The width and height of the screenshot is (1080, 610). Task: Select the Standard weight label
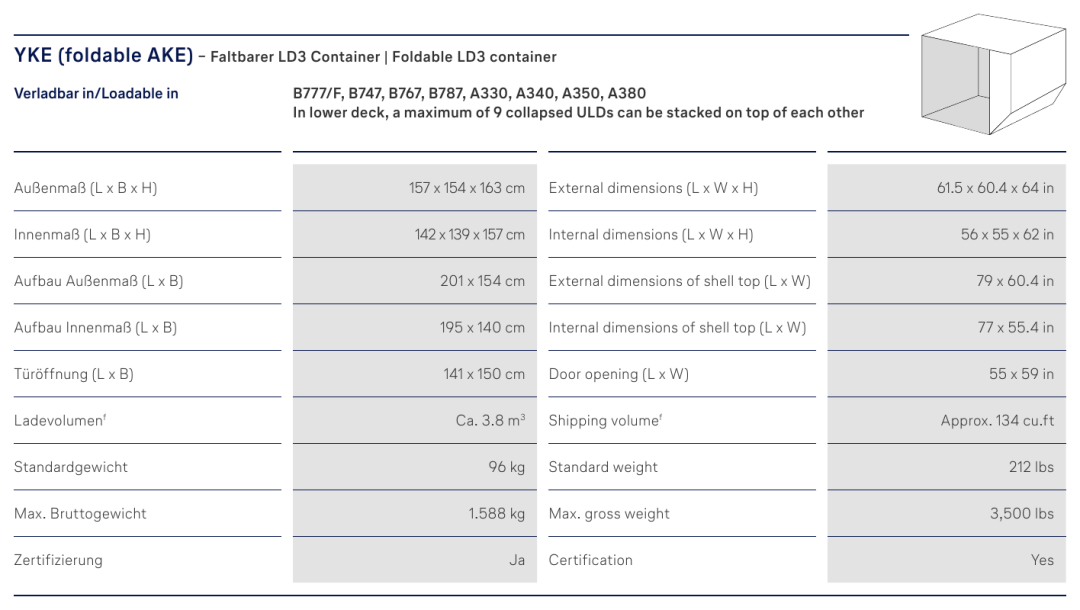[603, 467]
